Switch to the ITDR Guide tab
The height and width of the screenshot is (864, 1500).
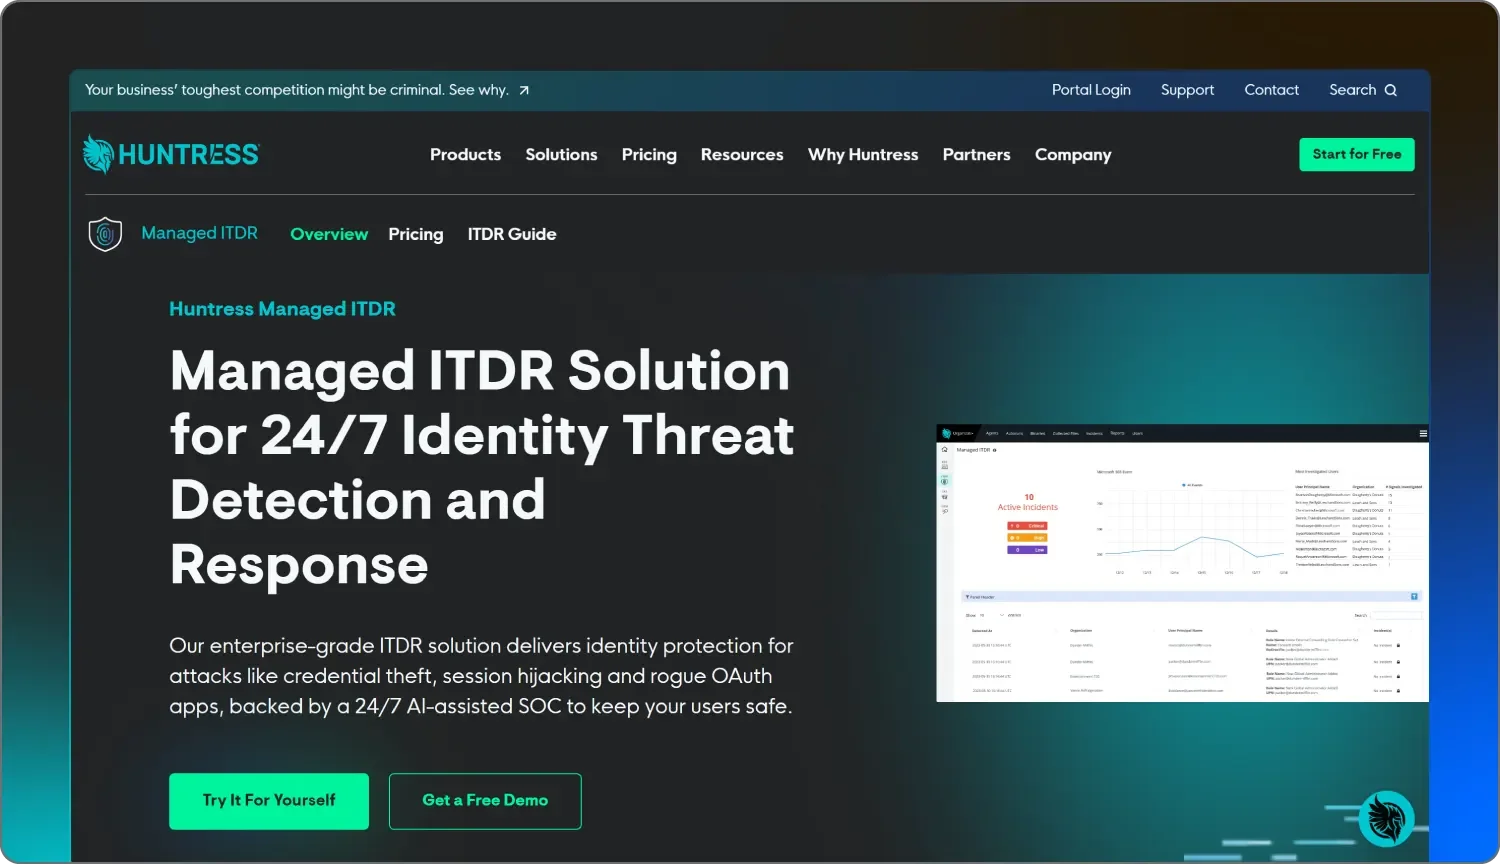[512, 234]
